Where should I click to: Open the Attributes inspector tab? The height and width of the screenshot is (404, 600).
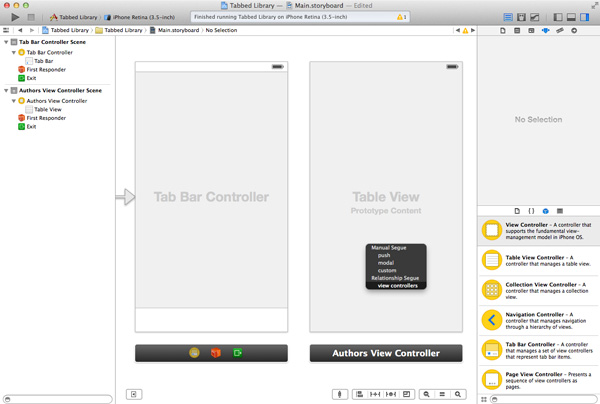coord(545,31)
